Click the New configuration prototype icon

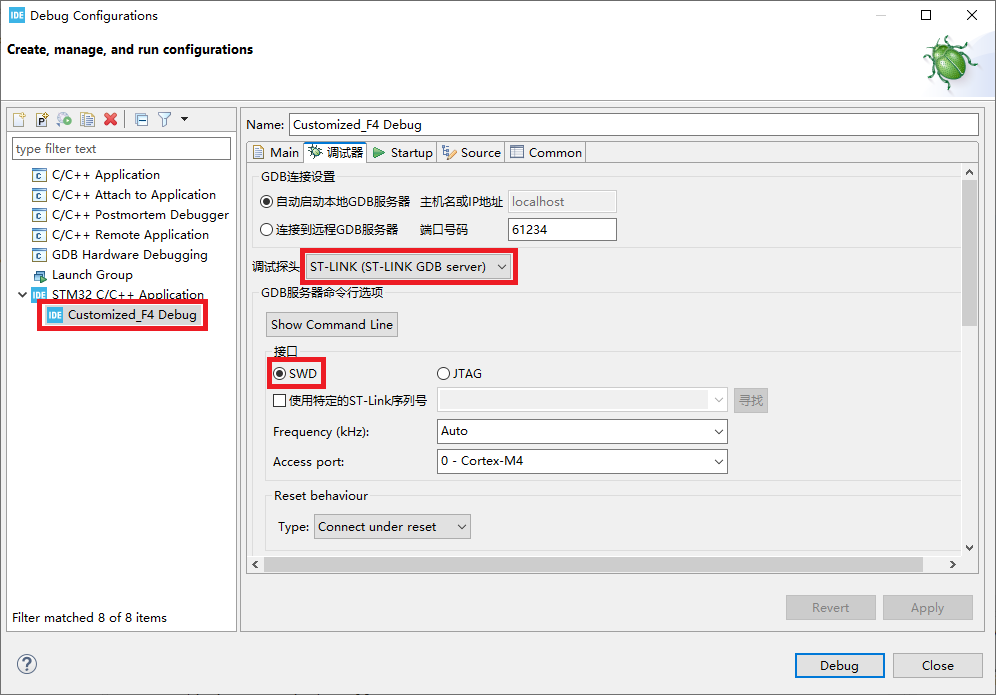click(x=42, y=119)
